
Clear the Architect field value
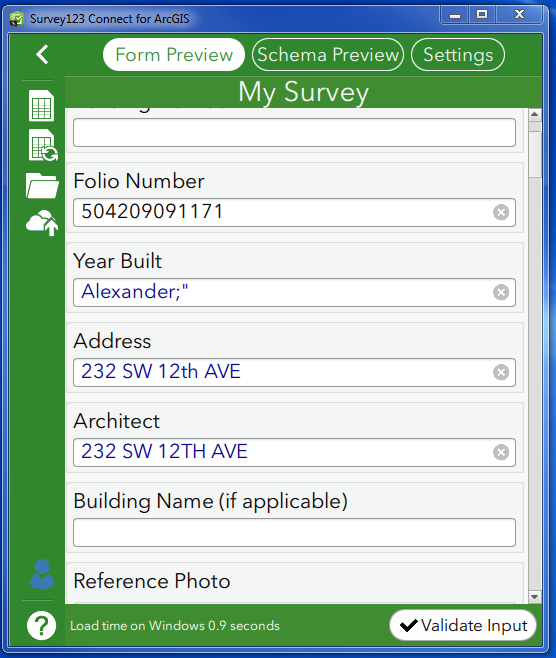point(501,452)
